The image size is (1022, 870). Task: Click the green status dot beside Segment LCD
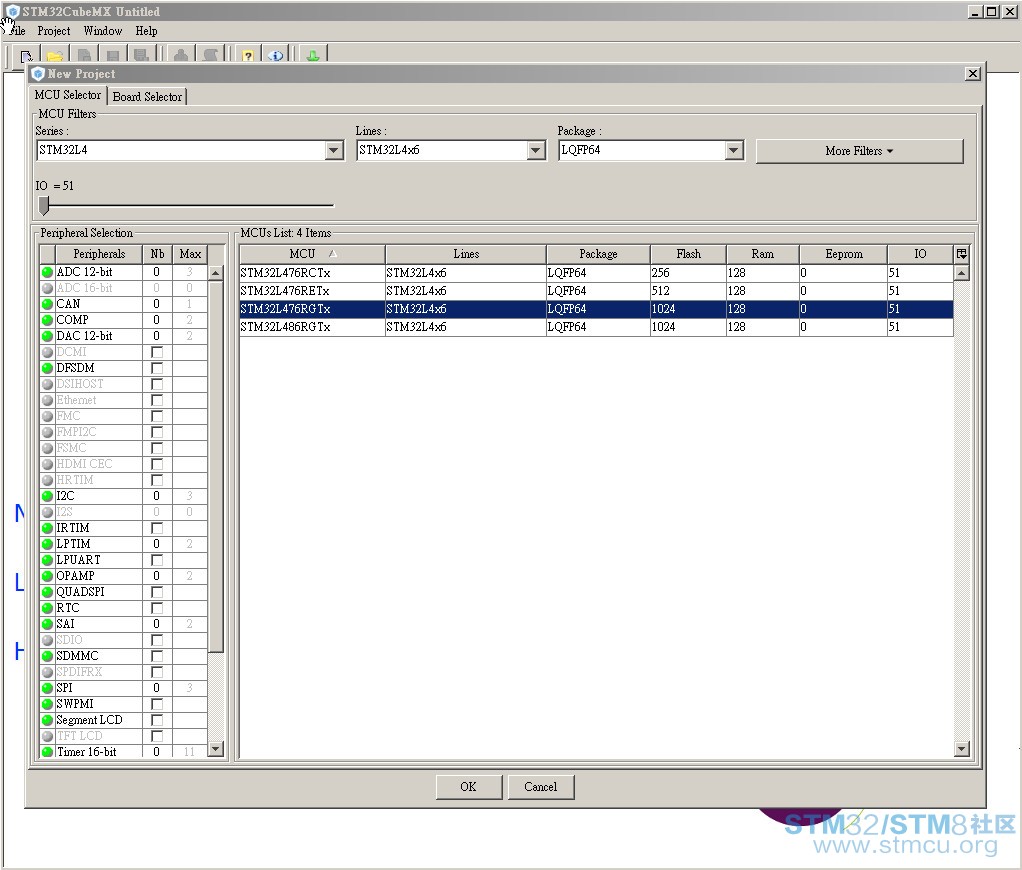[47, 719]
